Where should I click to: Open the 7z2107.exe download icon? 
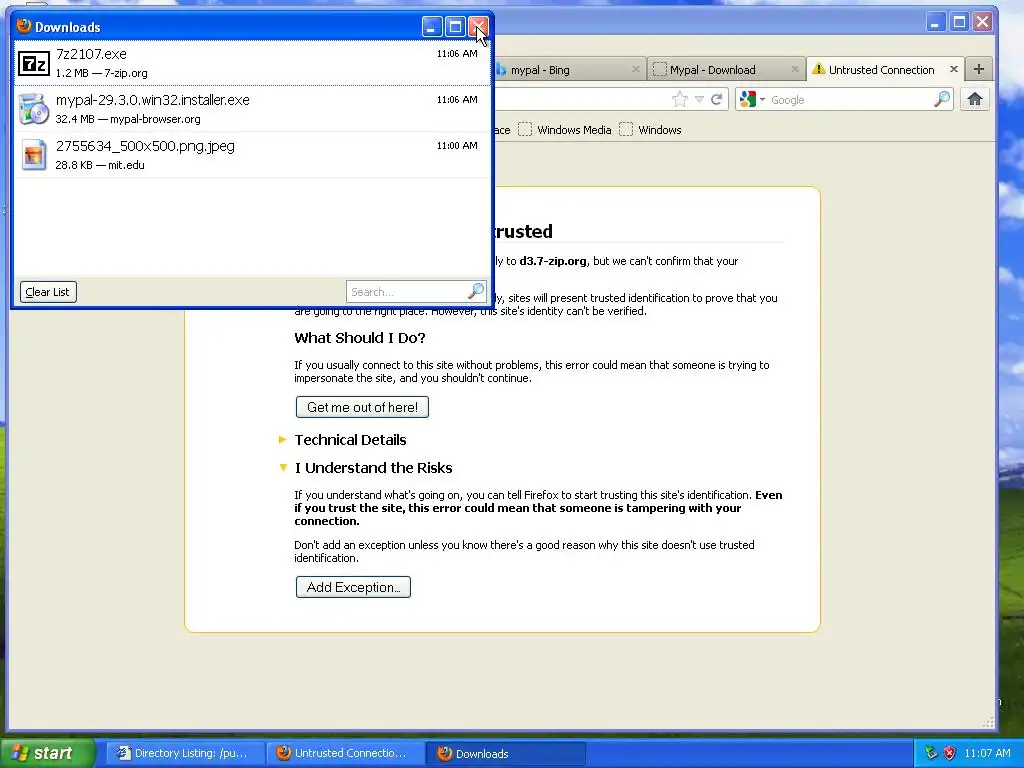coord(33,63)
